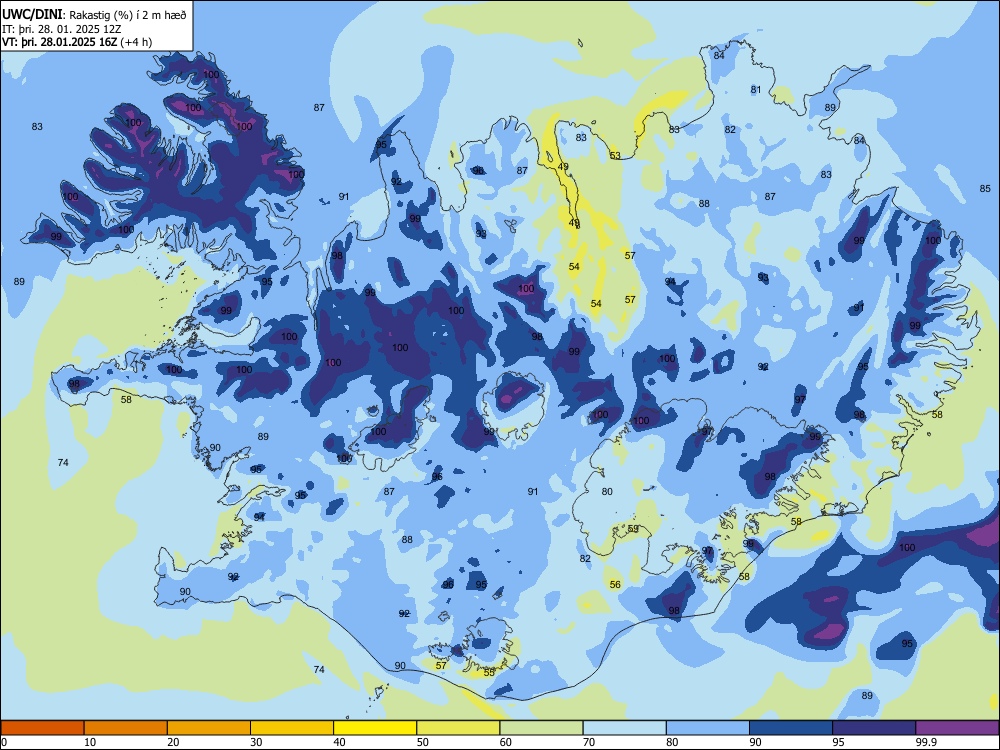
Task: Click the legend tick label '20'
Action: [x=173, y=742]
